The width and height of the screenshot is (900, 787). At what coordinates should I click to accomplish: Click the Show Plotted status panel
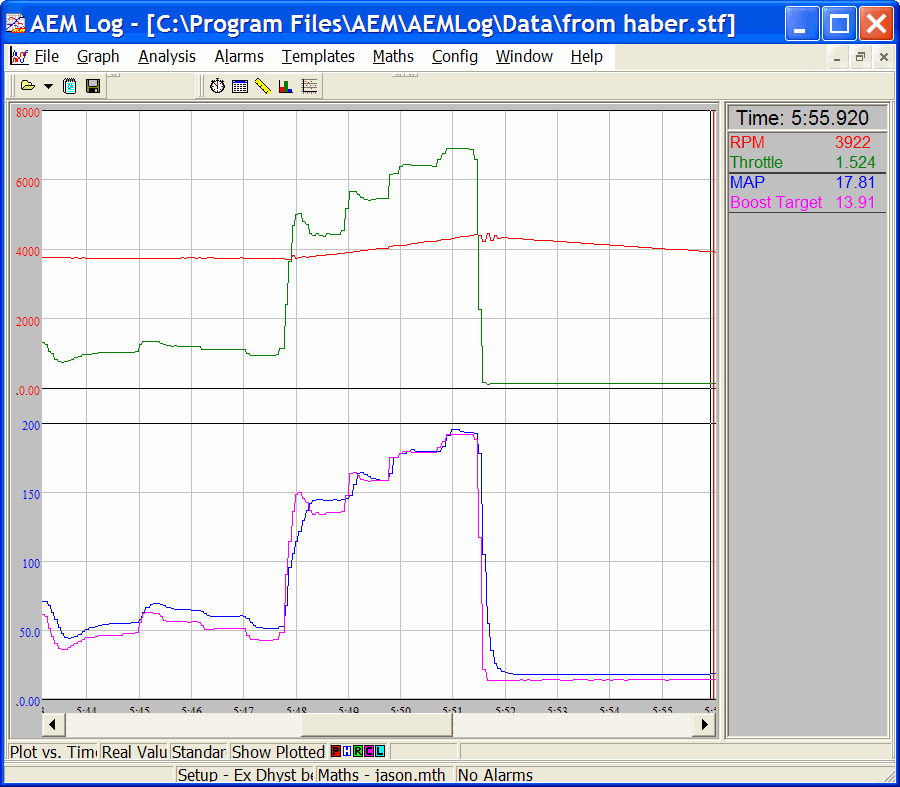(278, 751)
